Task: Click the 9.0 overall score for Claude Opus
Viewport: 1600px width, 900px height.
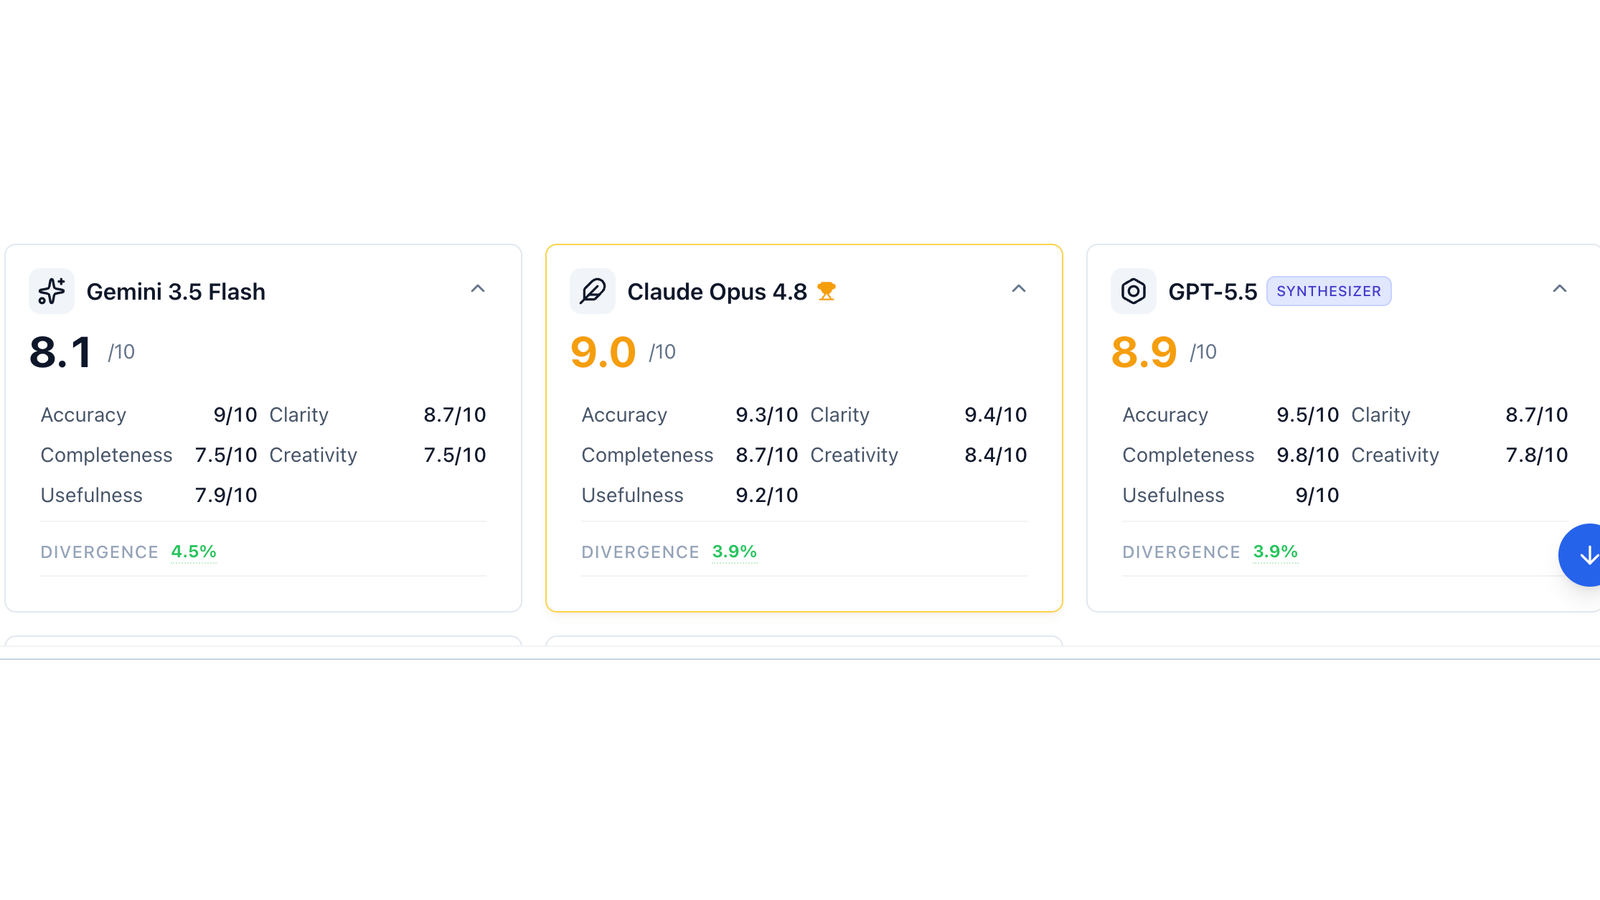Action: point(603,352)
